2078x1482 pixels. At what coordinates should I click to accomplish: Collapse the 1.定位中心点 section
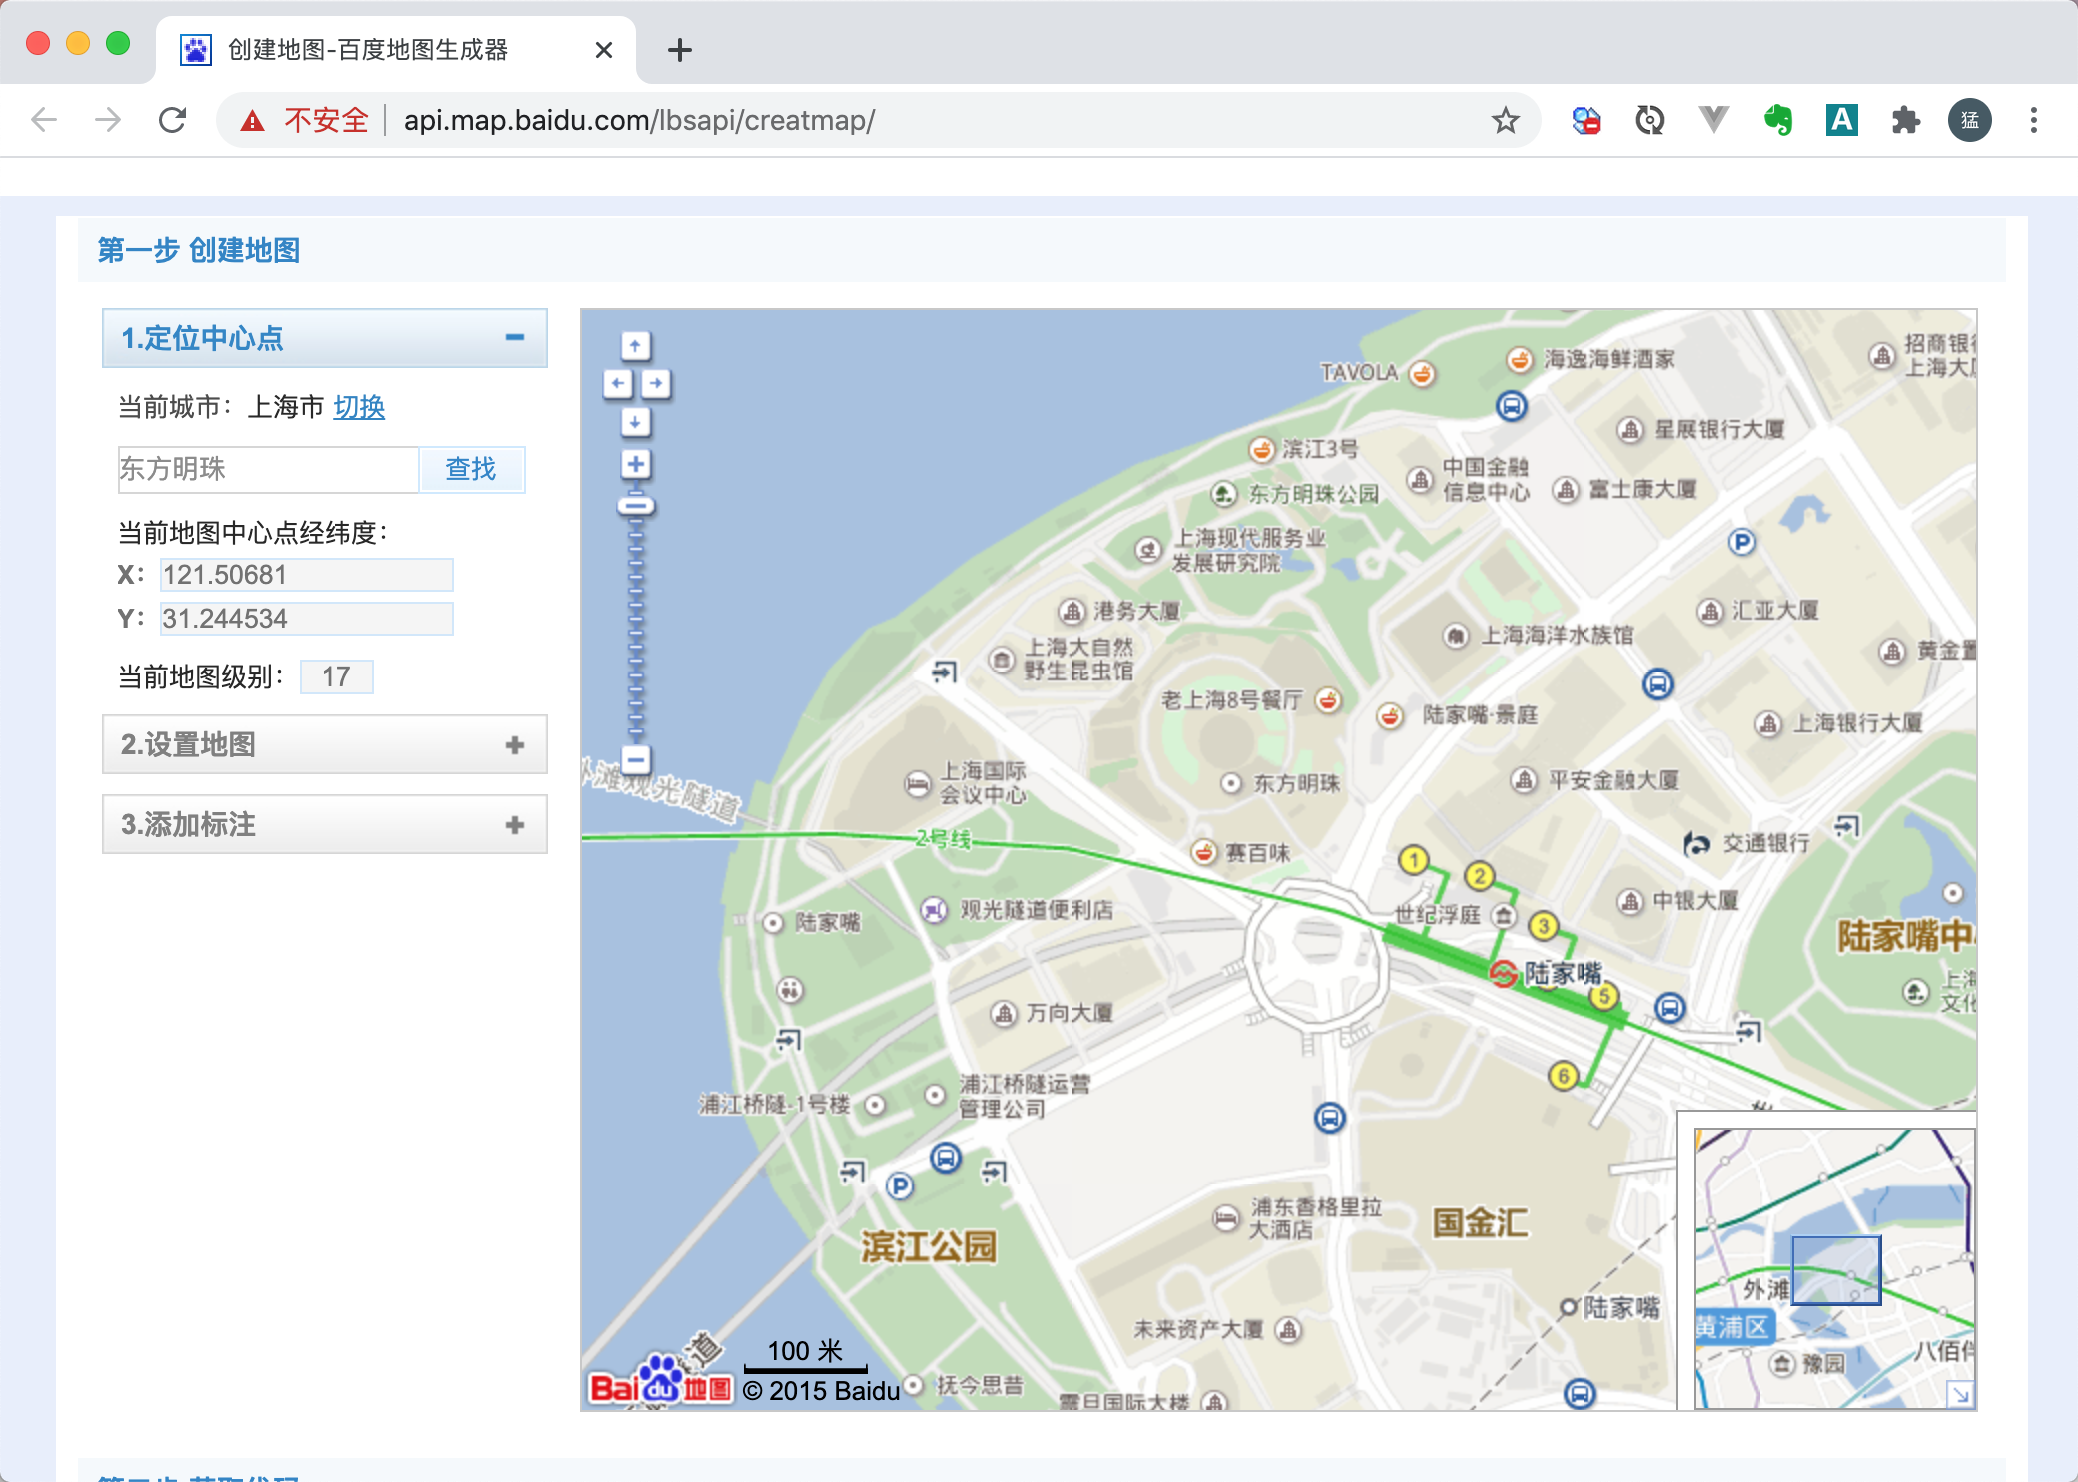(515, 338)
